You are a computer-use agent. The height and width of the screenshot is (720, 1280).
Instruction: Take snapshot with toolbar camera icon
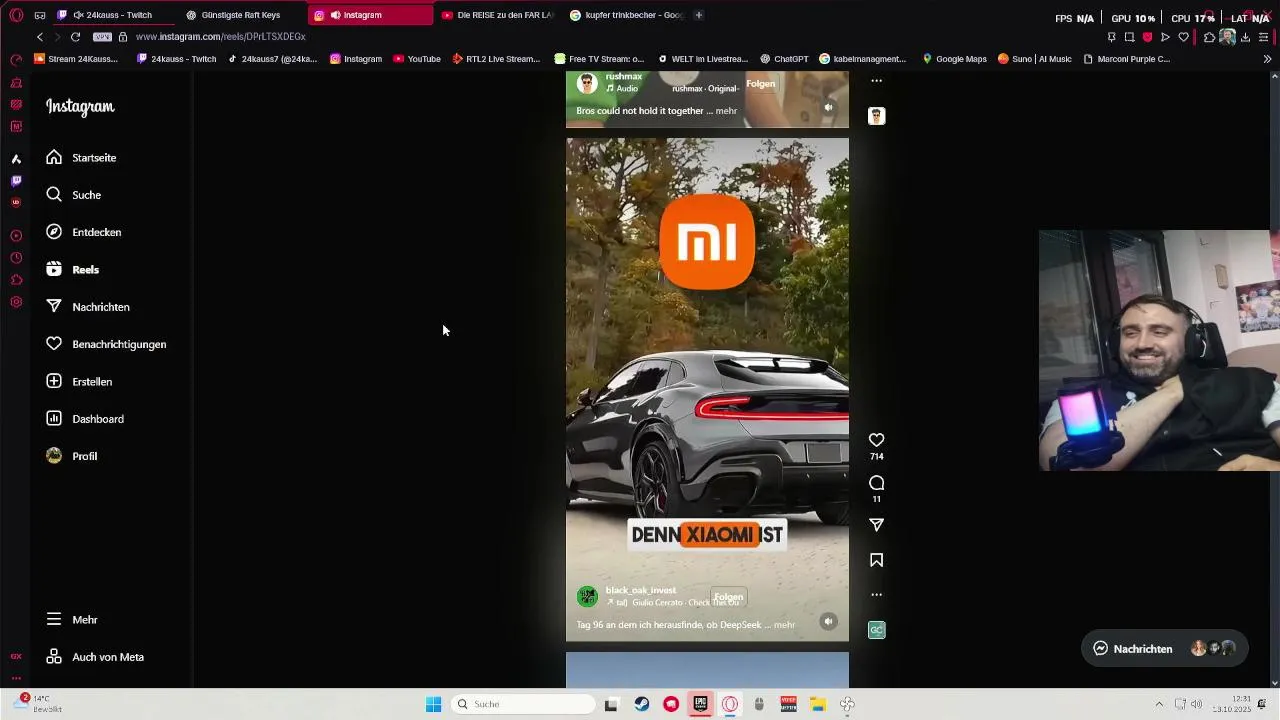pyautogui.click(x=1129, y=37)
